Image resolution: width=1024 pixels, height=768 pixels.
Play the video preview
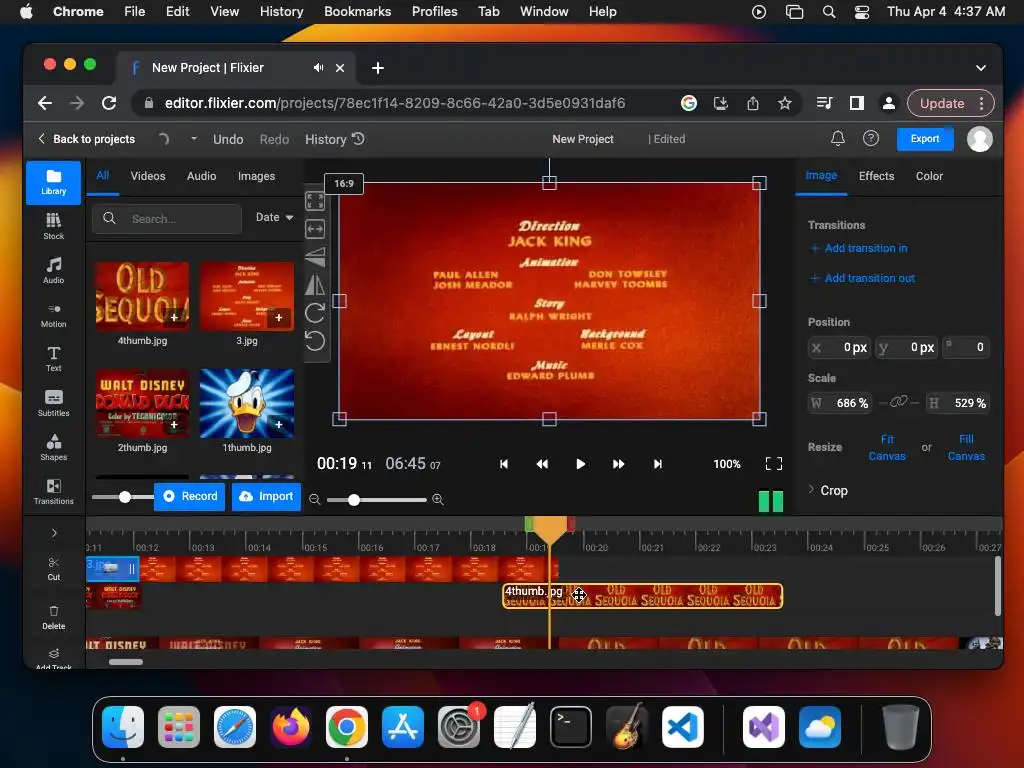tap(580, 464)
